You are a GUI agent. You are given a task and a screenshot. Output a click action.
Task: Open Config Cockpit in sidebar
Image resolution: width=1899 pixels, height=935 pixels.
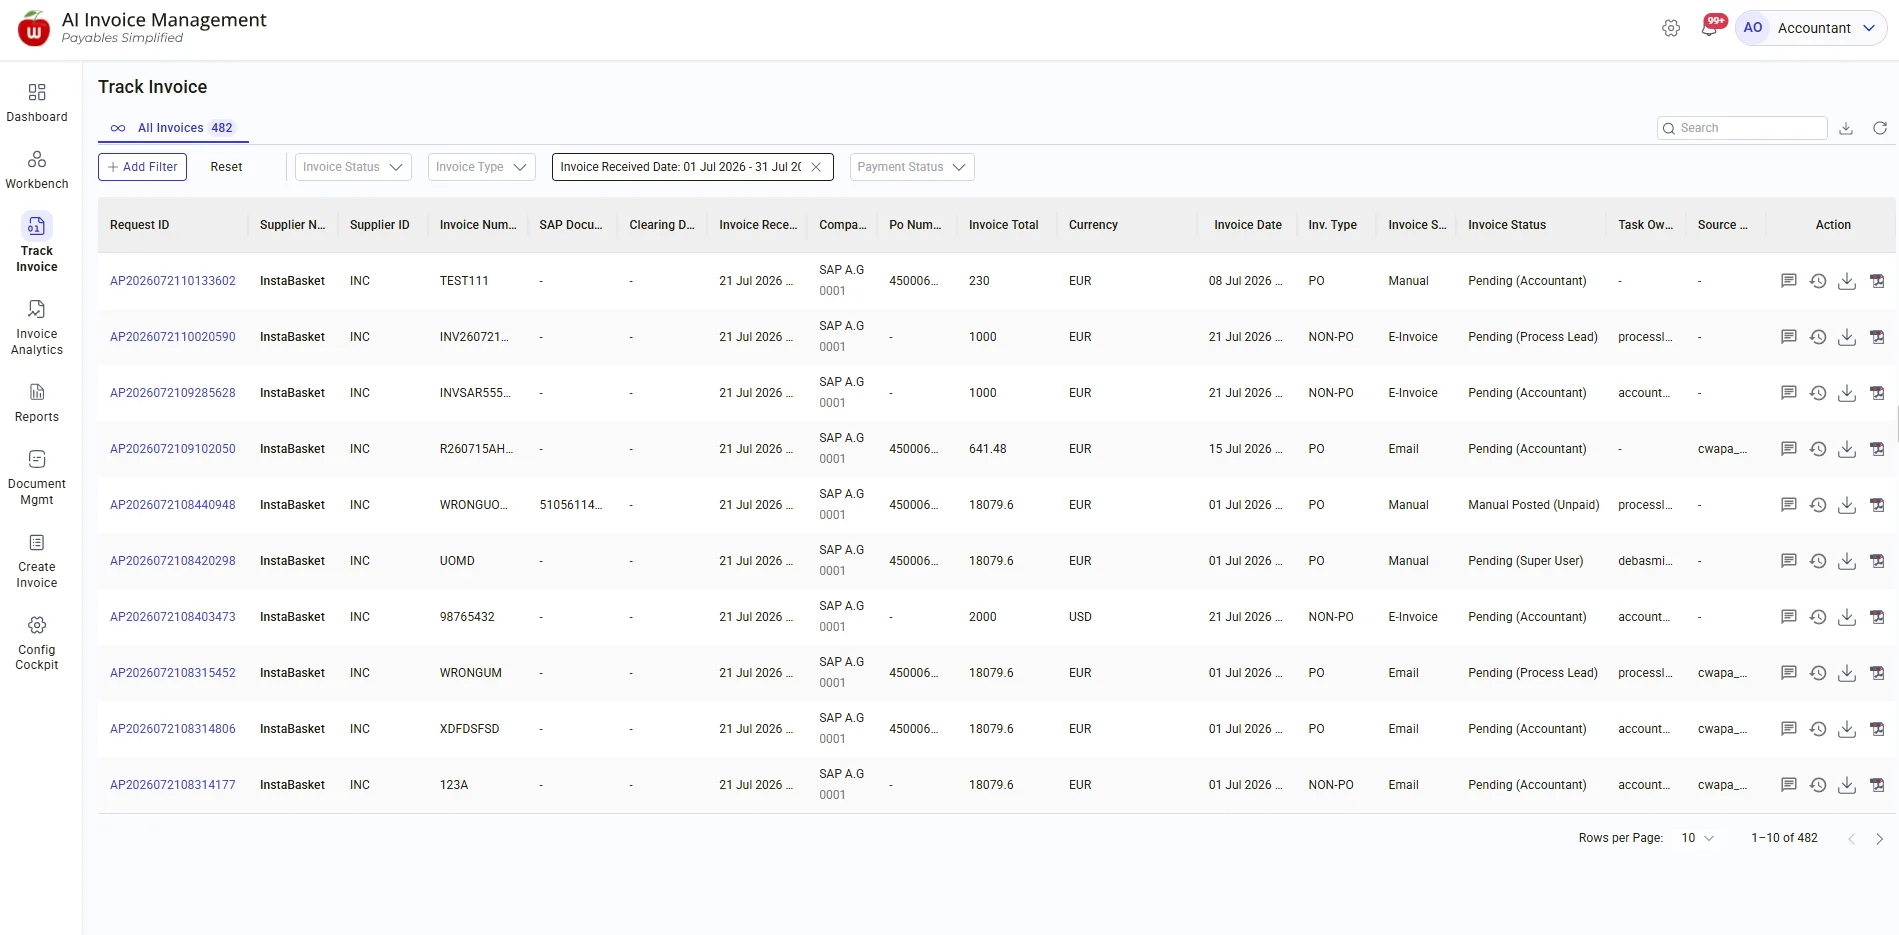(x=37, y=644)
